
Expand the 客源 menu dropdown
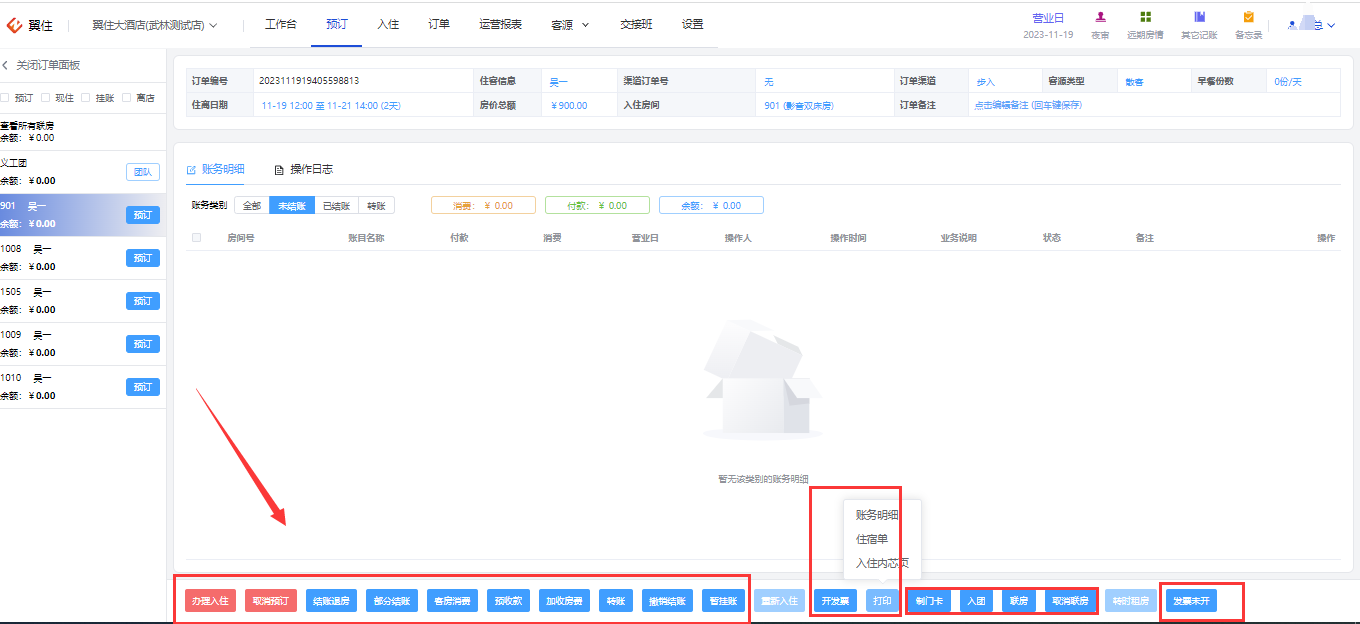pyautogui.click(x=585, y=25)
